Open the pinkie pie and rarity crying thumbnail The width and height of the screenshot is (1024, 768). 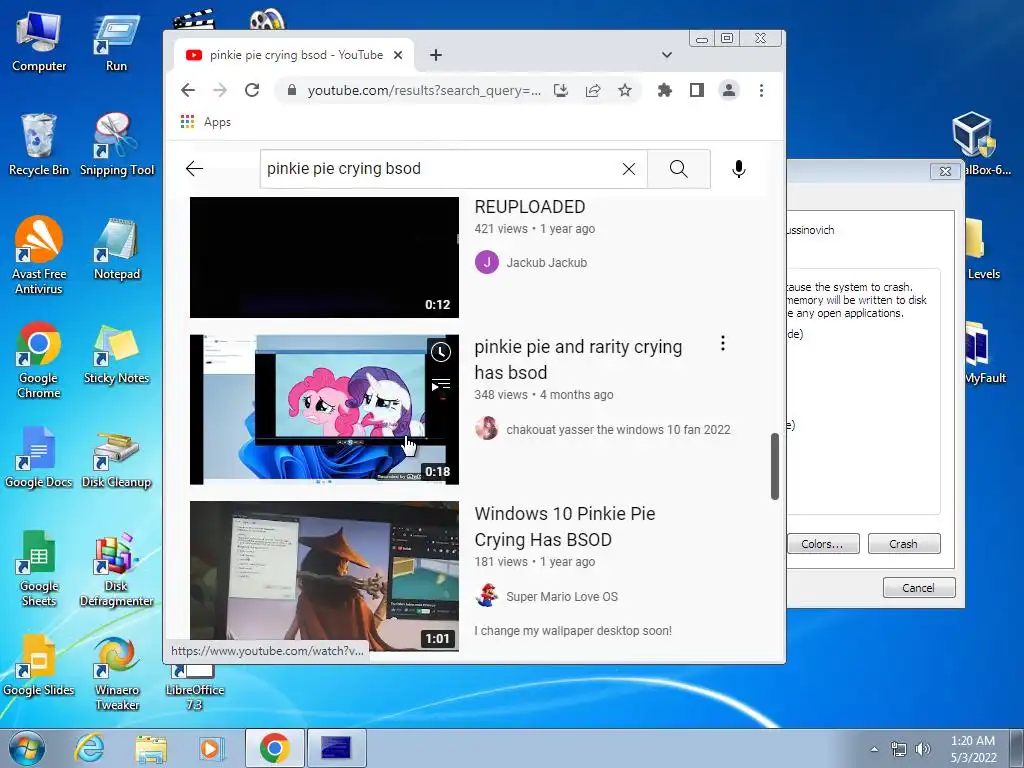324,409
